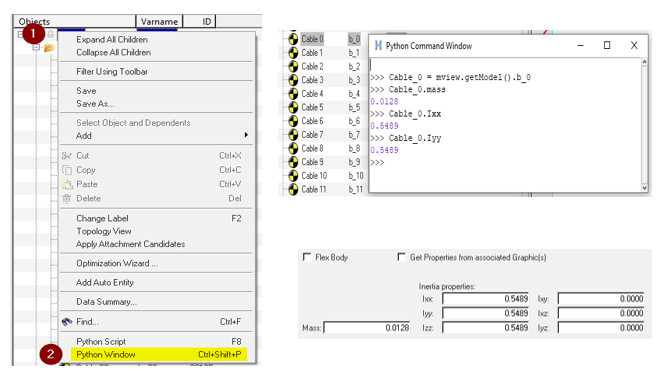
Task: Click the Cable 7 body icon
Action: click(x=293, y=135)
